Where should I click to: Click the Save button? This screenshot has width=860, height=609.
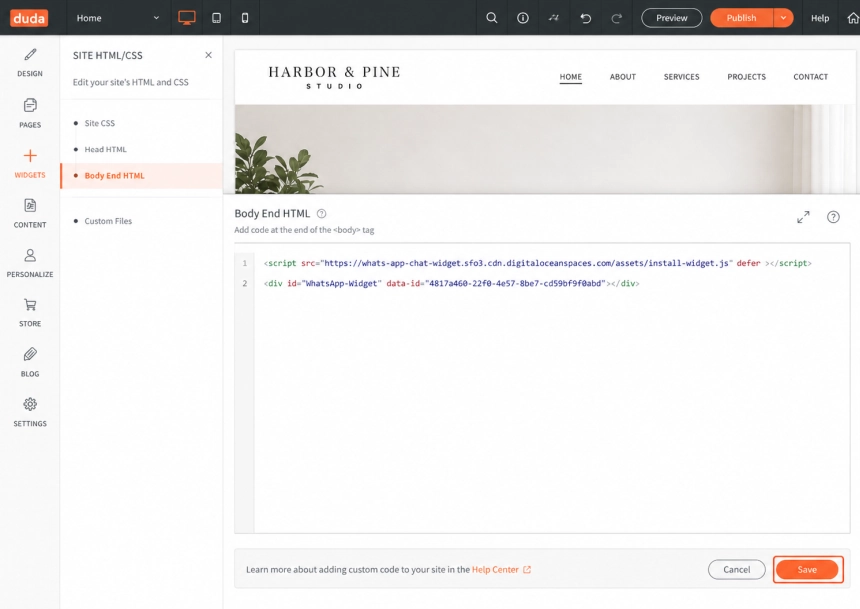tap(807, 569)
